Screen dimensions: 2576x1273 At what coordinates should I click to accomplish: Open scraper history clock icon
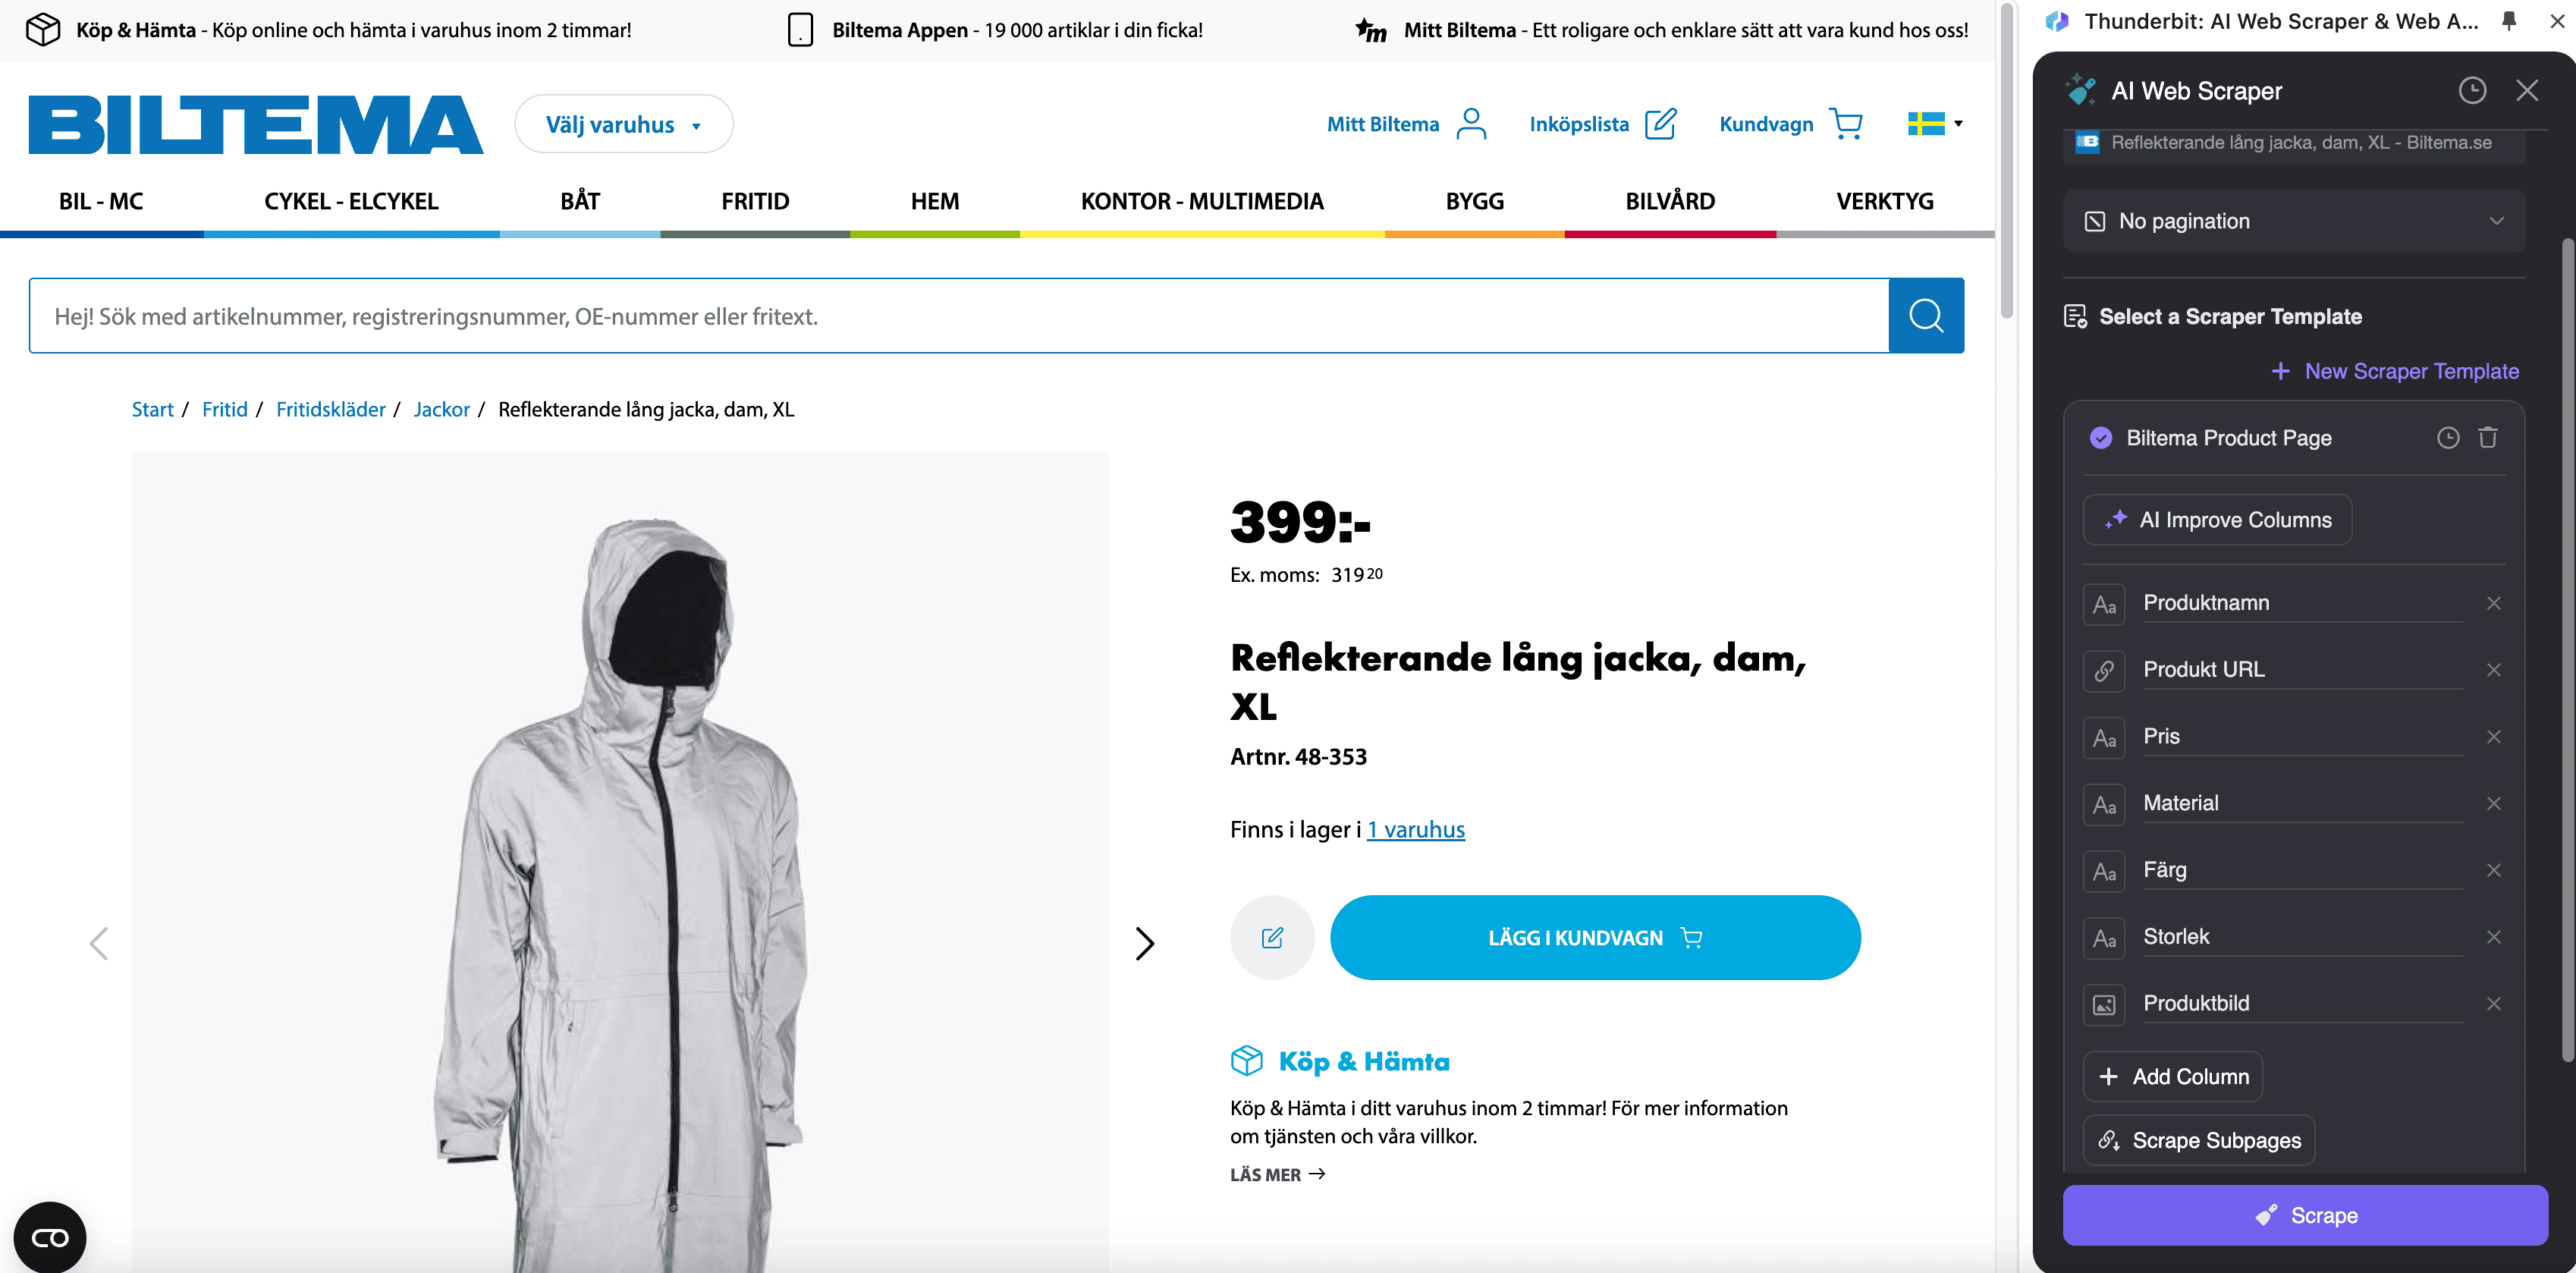2471,91
